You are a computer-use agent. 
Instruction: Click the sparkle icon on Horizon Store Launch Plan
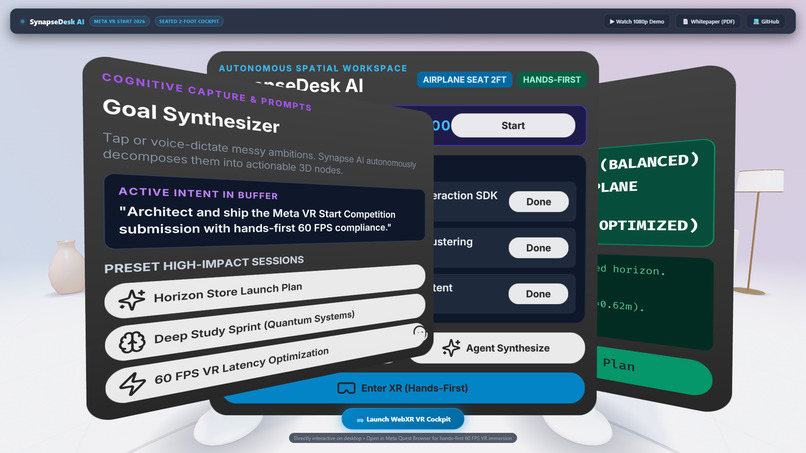132,300
